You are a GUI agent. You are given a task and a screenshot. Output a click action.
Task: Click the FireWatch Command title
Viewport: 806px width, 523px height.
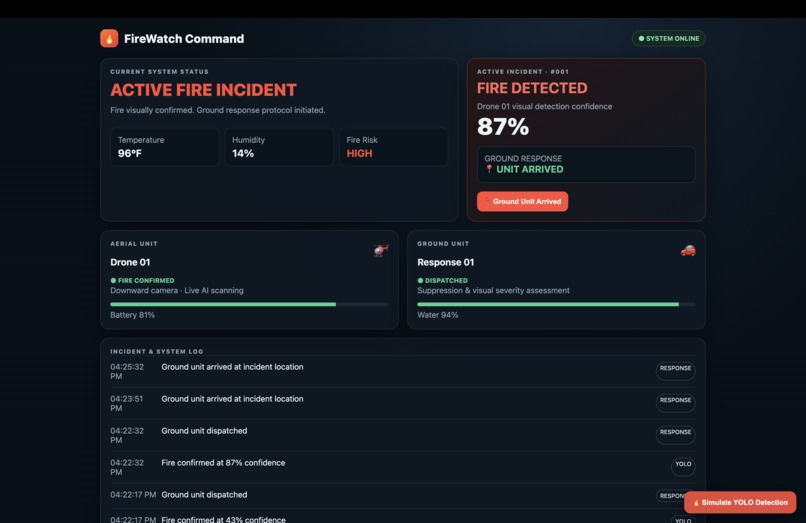[x=184, y=39]
